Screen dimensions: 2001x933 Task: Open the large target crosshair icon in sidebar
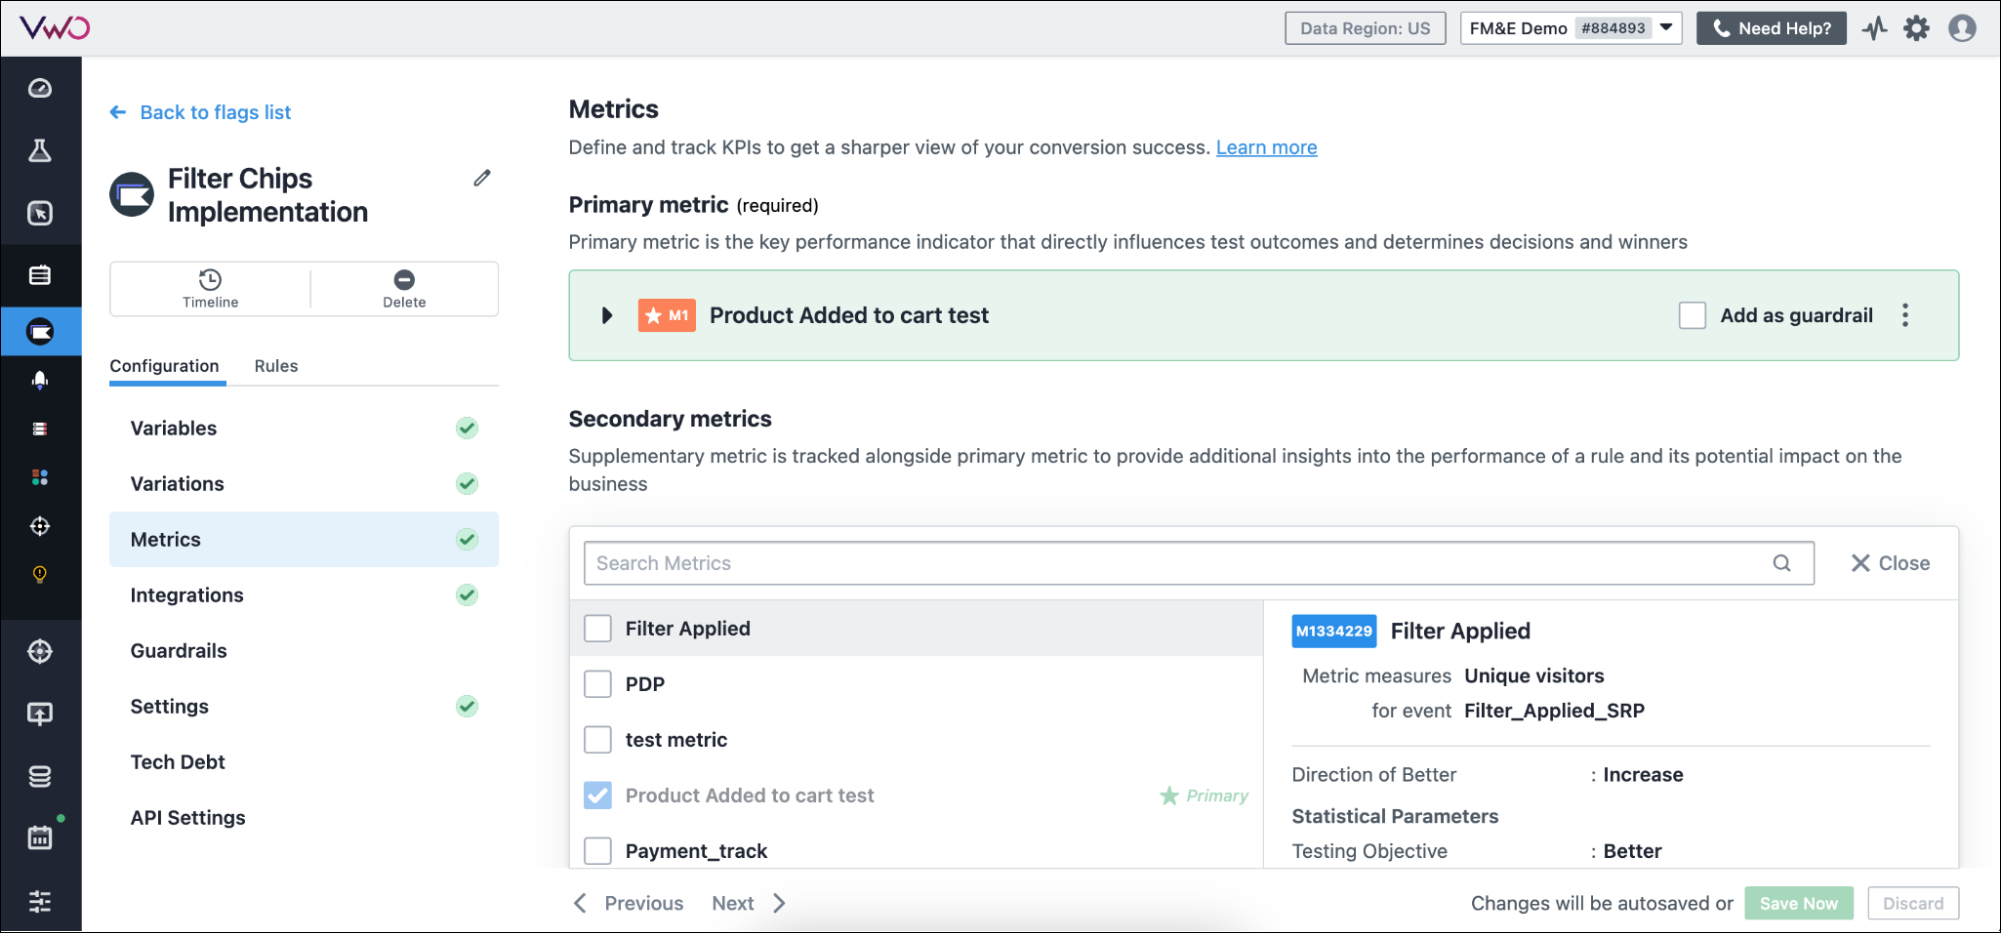tap(40, 652)
